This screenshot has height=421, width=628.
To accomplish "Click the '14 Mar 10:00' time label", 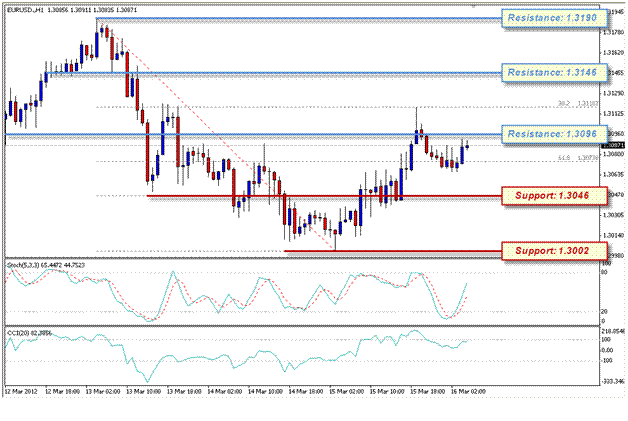I will [265, 391].
